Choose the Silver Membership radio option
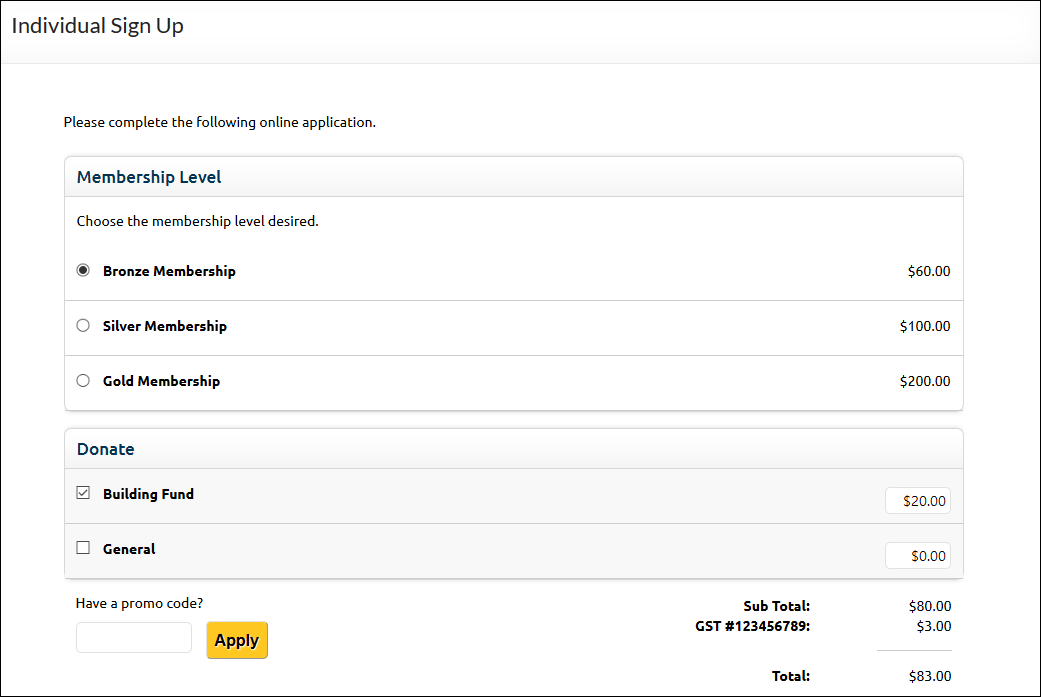This screenshot has width=1041, height=697. point(83,326)
